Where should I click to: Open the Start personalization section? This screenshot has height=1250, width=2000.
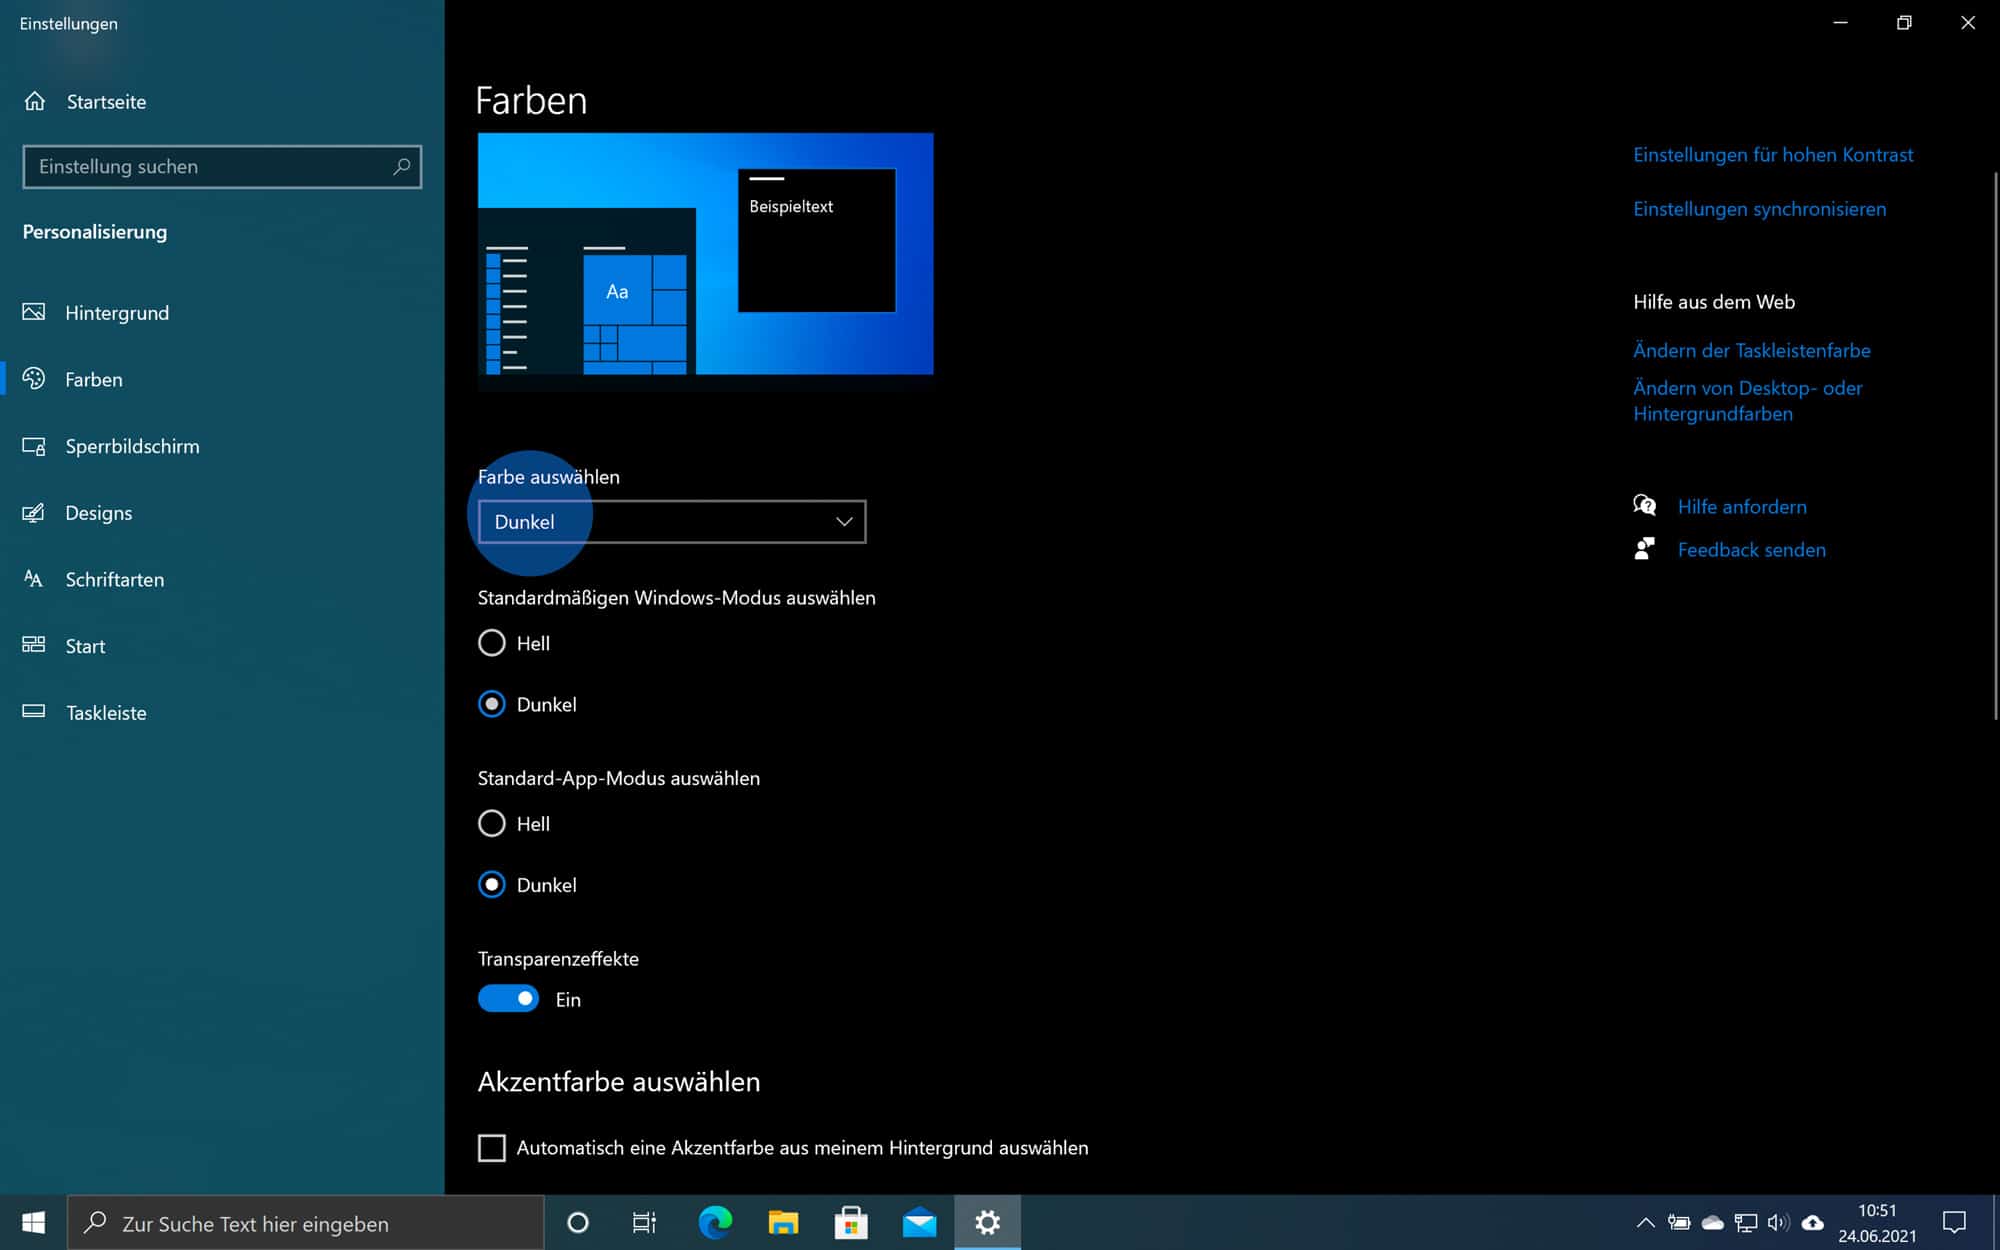coord(84,645)
